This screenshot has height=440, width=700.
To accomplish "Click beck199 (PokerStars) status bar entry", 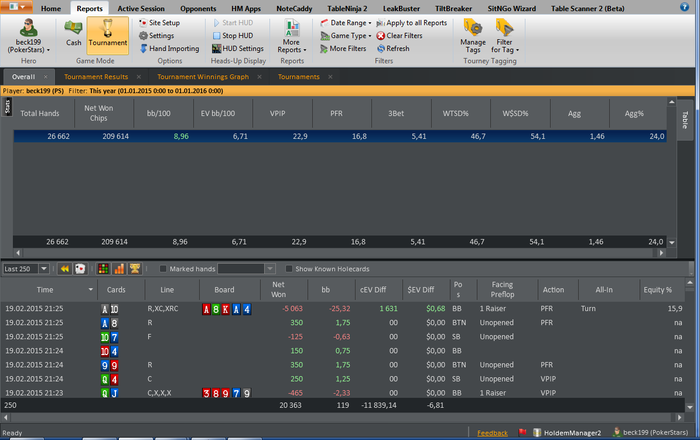I will coord(650,432).
